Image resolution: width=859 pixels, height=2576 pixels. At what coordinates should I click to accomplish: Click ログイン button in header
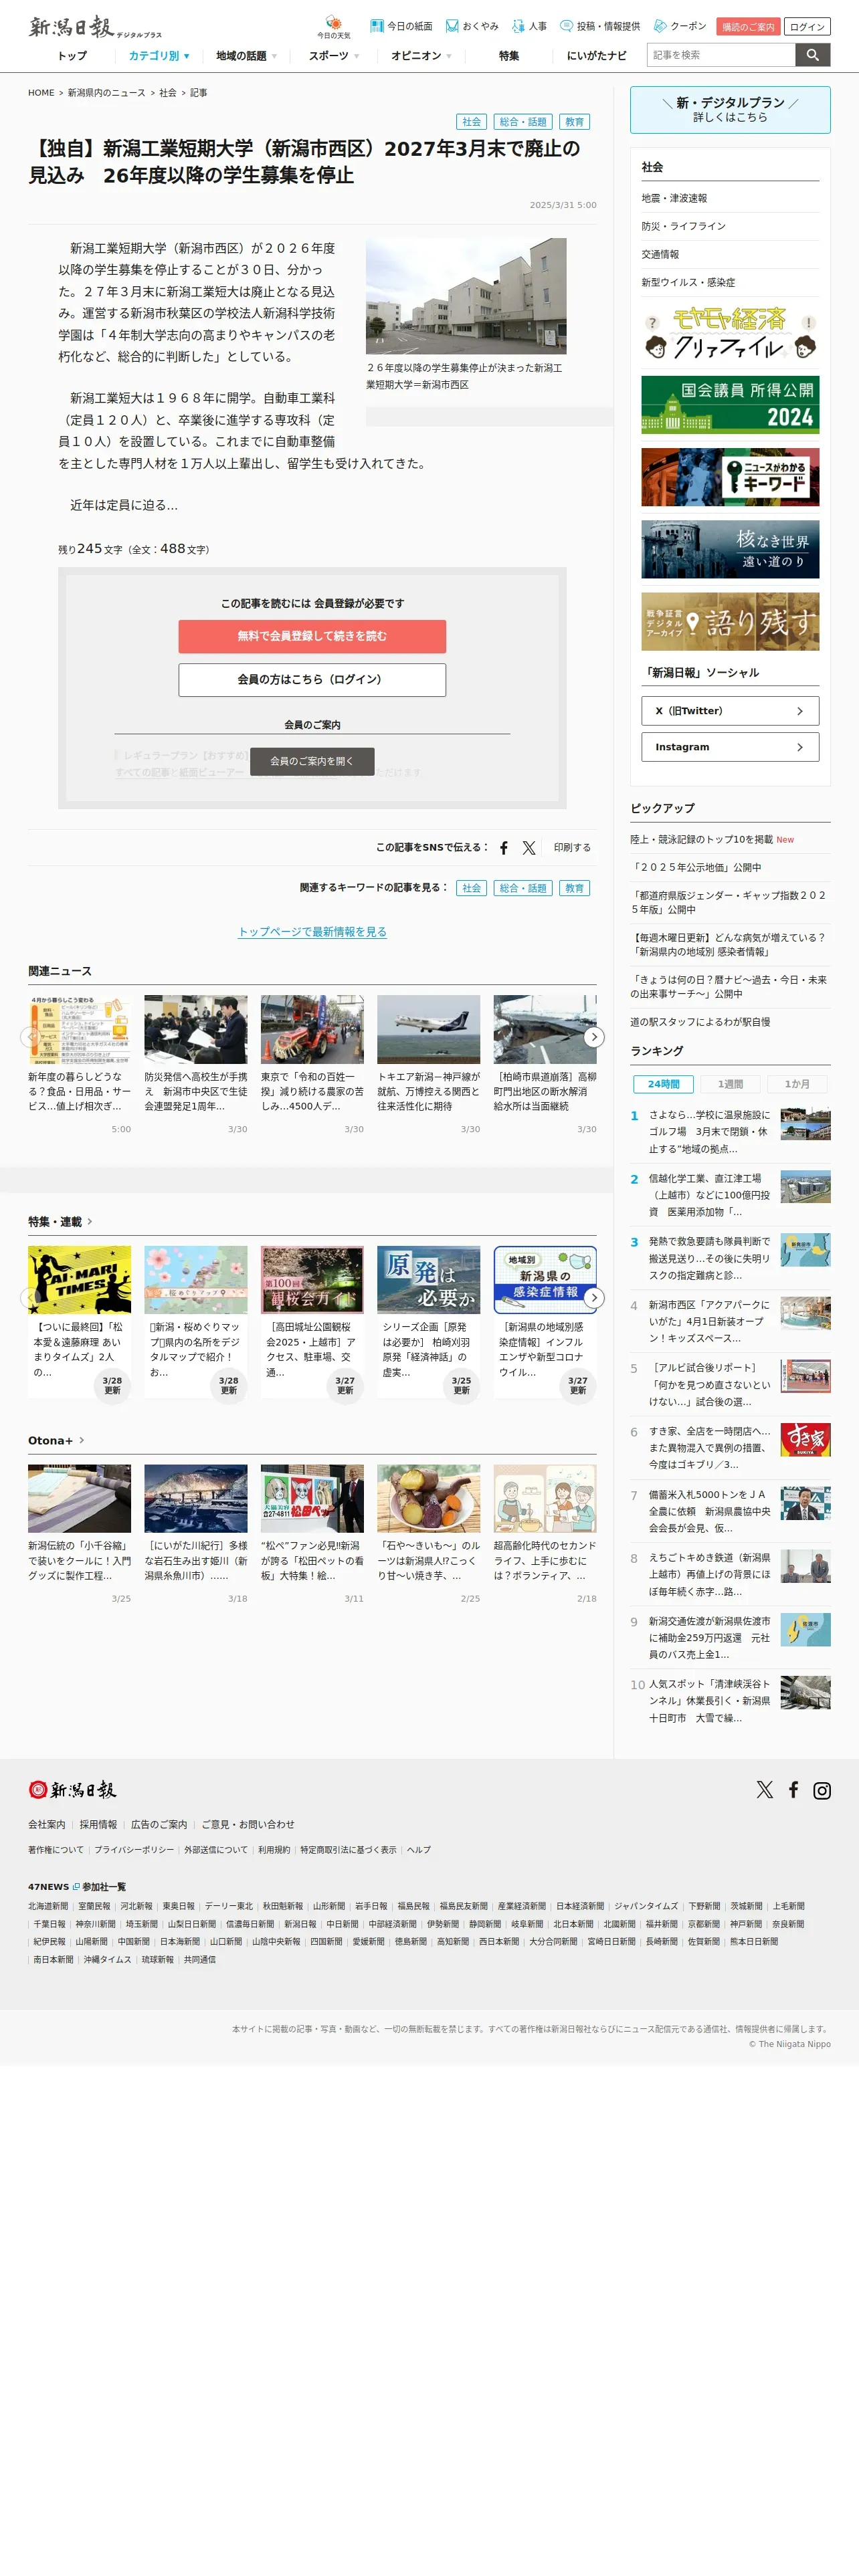pos(807,27)
